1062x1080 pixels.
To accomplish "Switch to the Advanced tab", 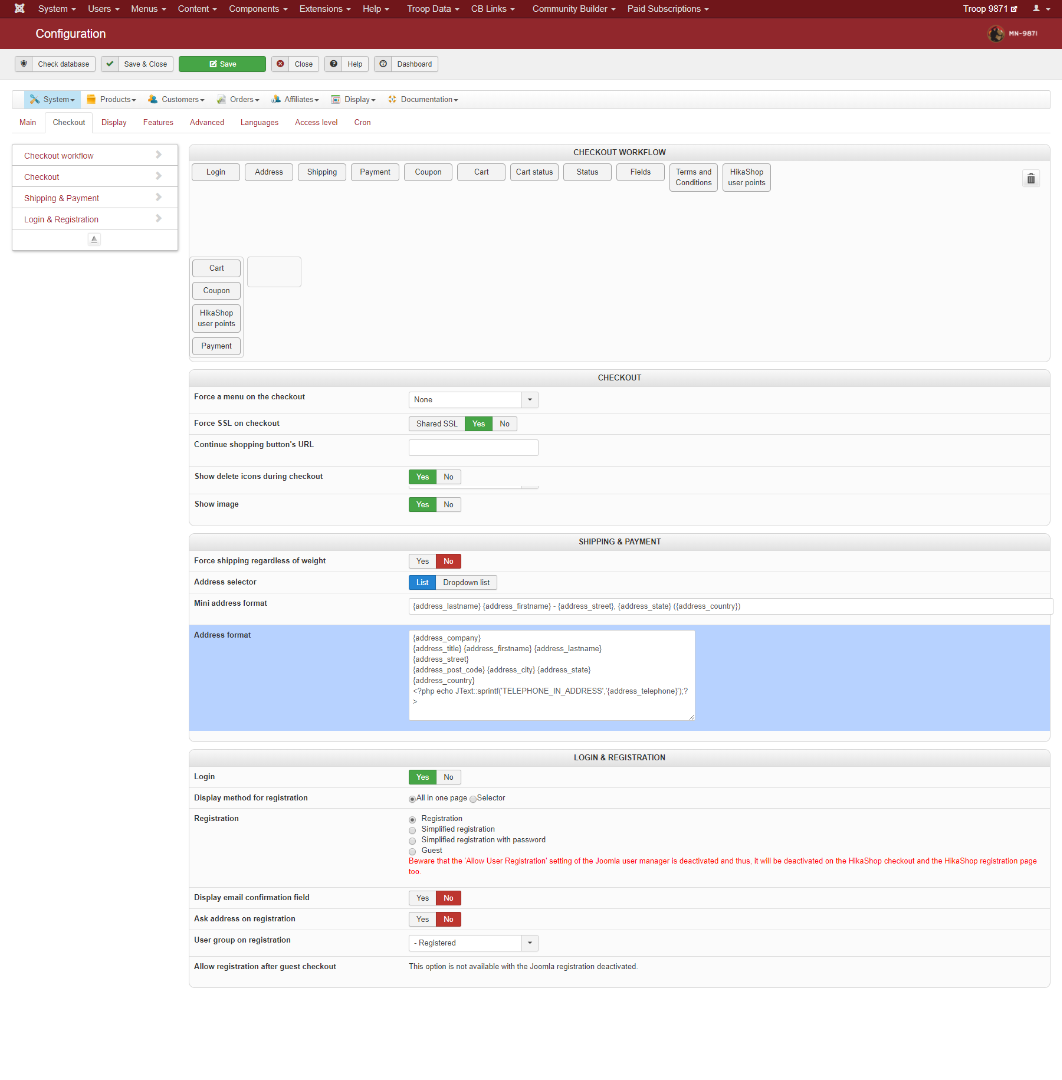I will [207, 123].
